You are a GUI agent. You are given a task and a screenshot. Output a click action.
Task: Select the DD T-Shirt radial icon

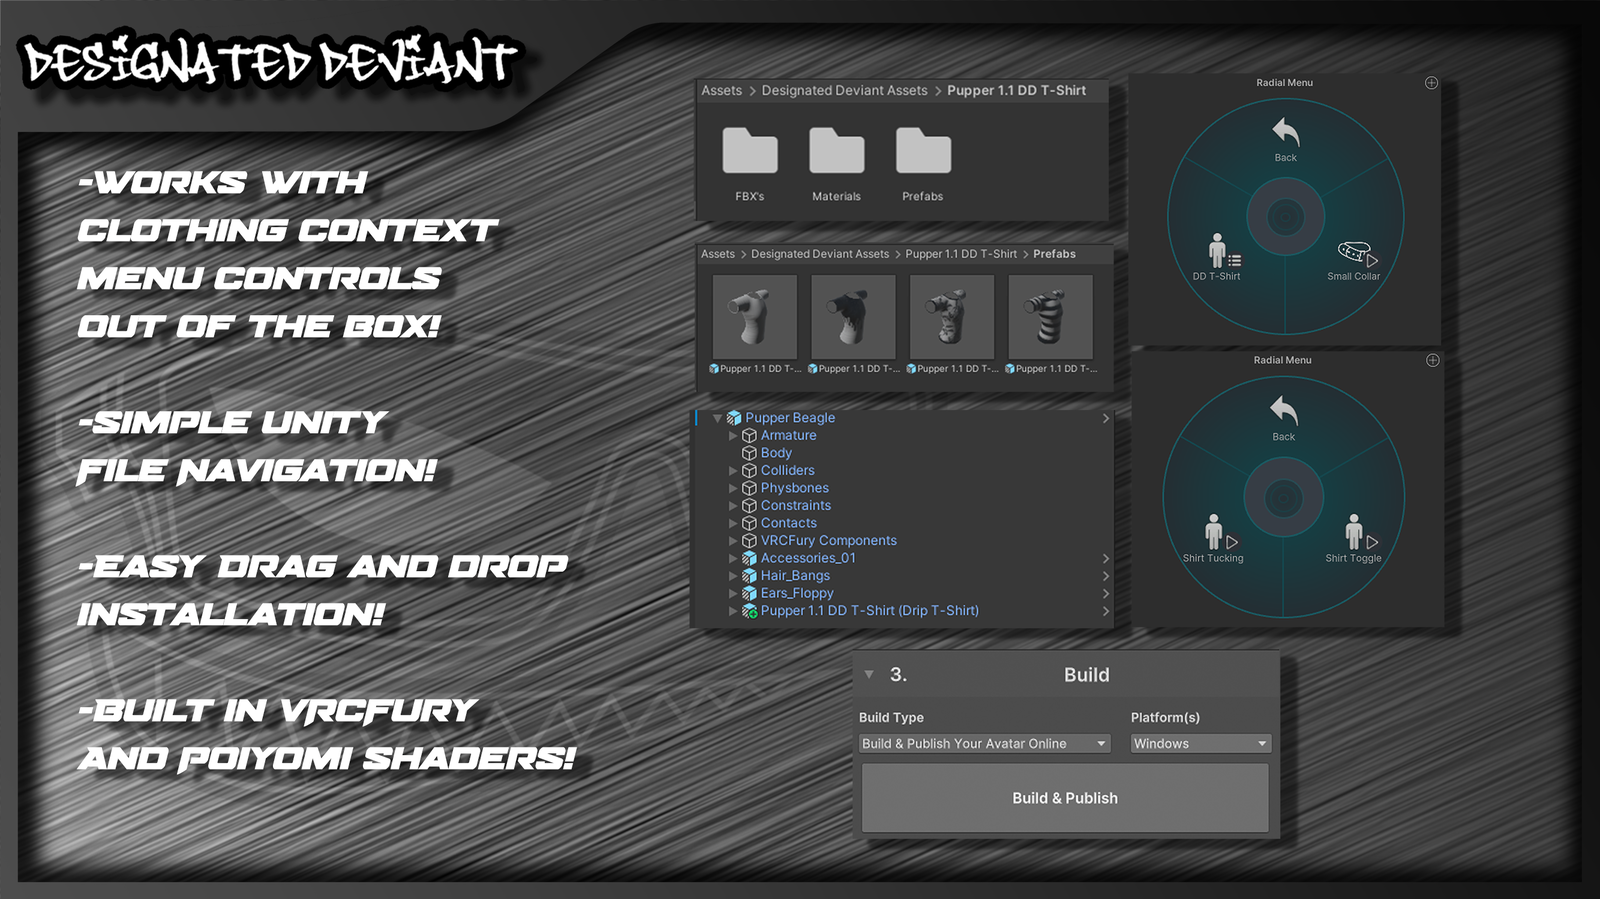click(x=1217, y=252)
